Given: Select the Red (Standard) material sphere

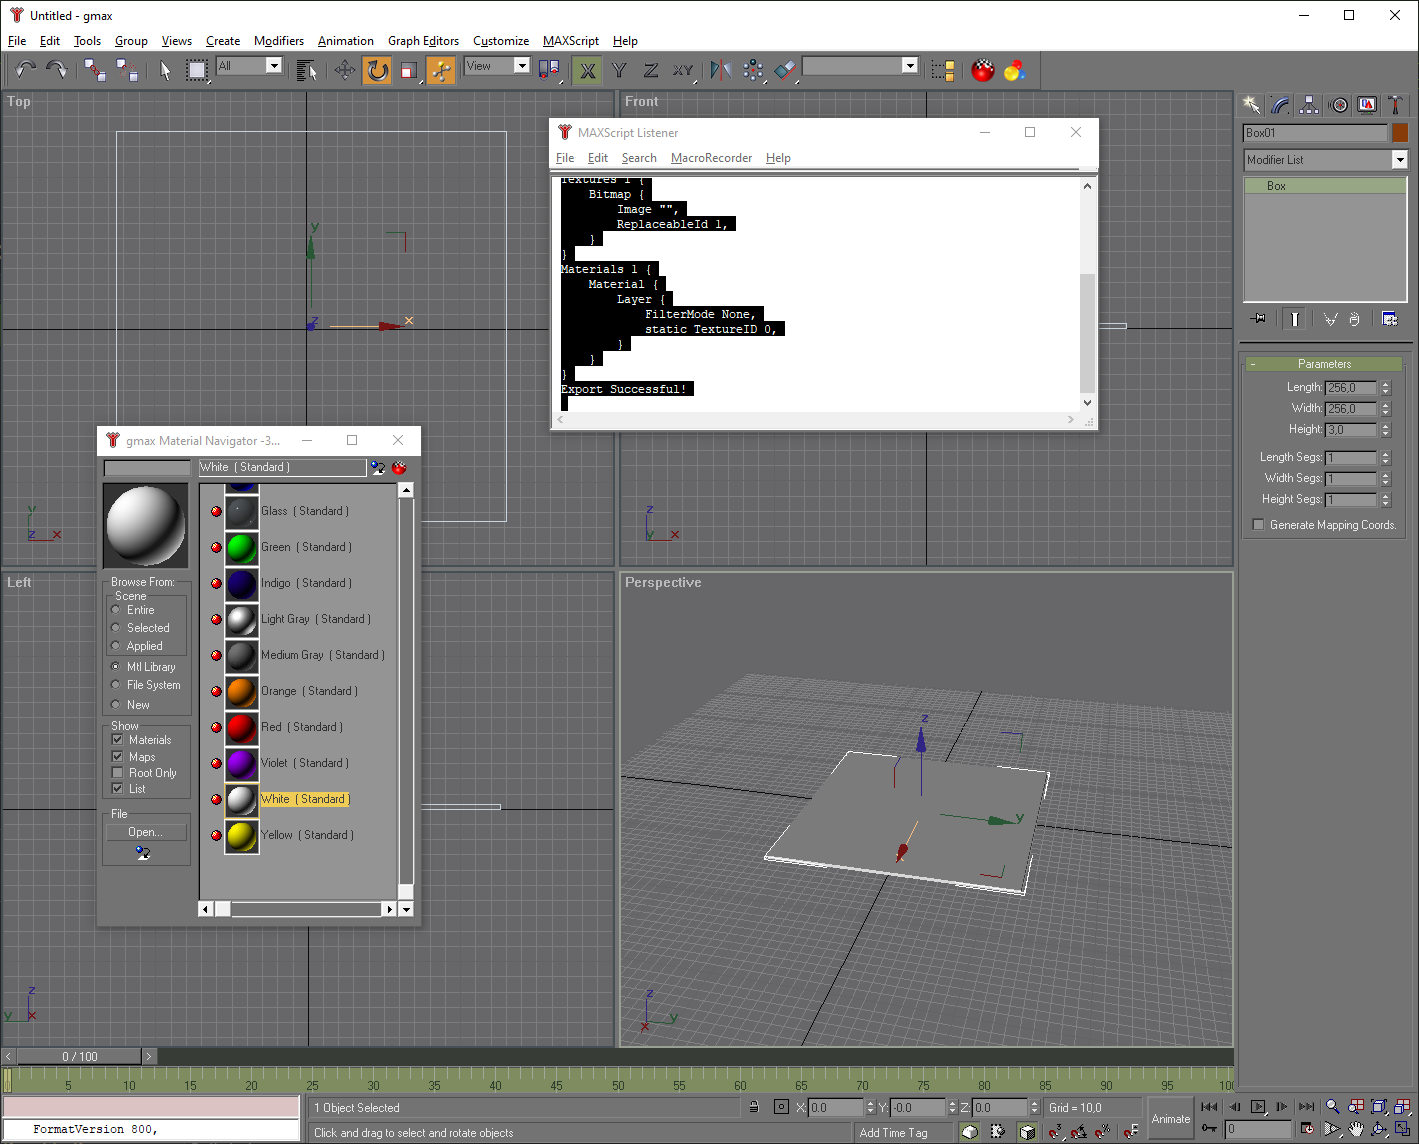Looking at the screenshot, I should [x=241, y=727].
